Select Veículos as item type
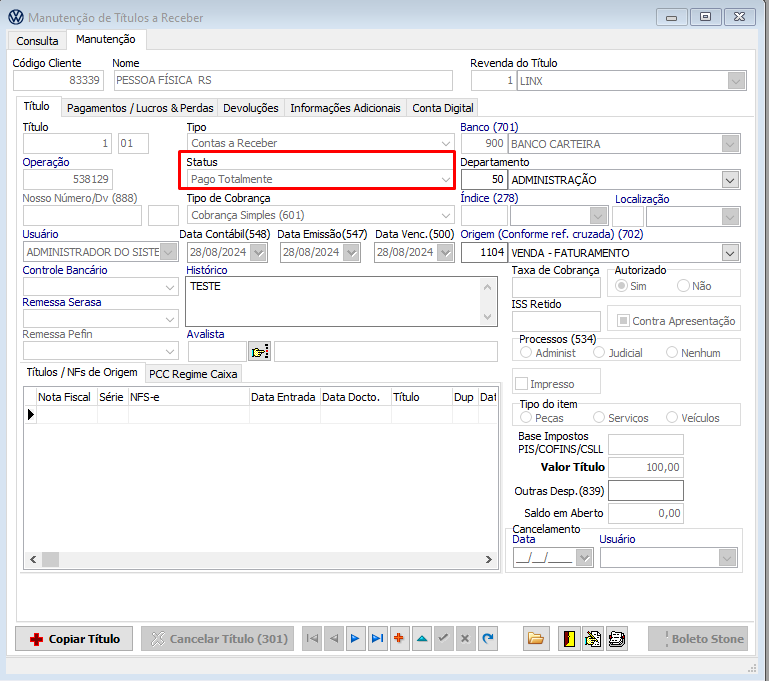The height and width of the screenshot is (681, 769). pyautogui.click(x=673, y=418)
